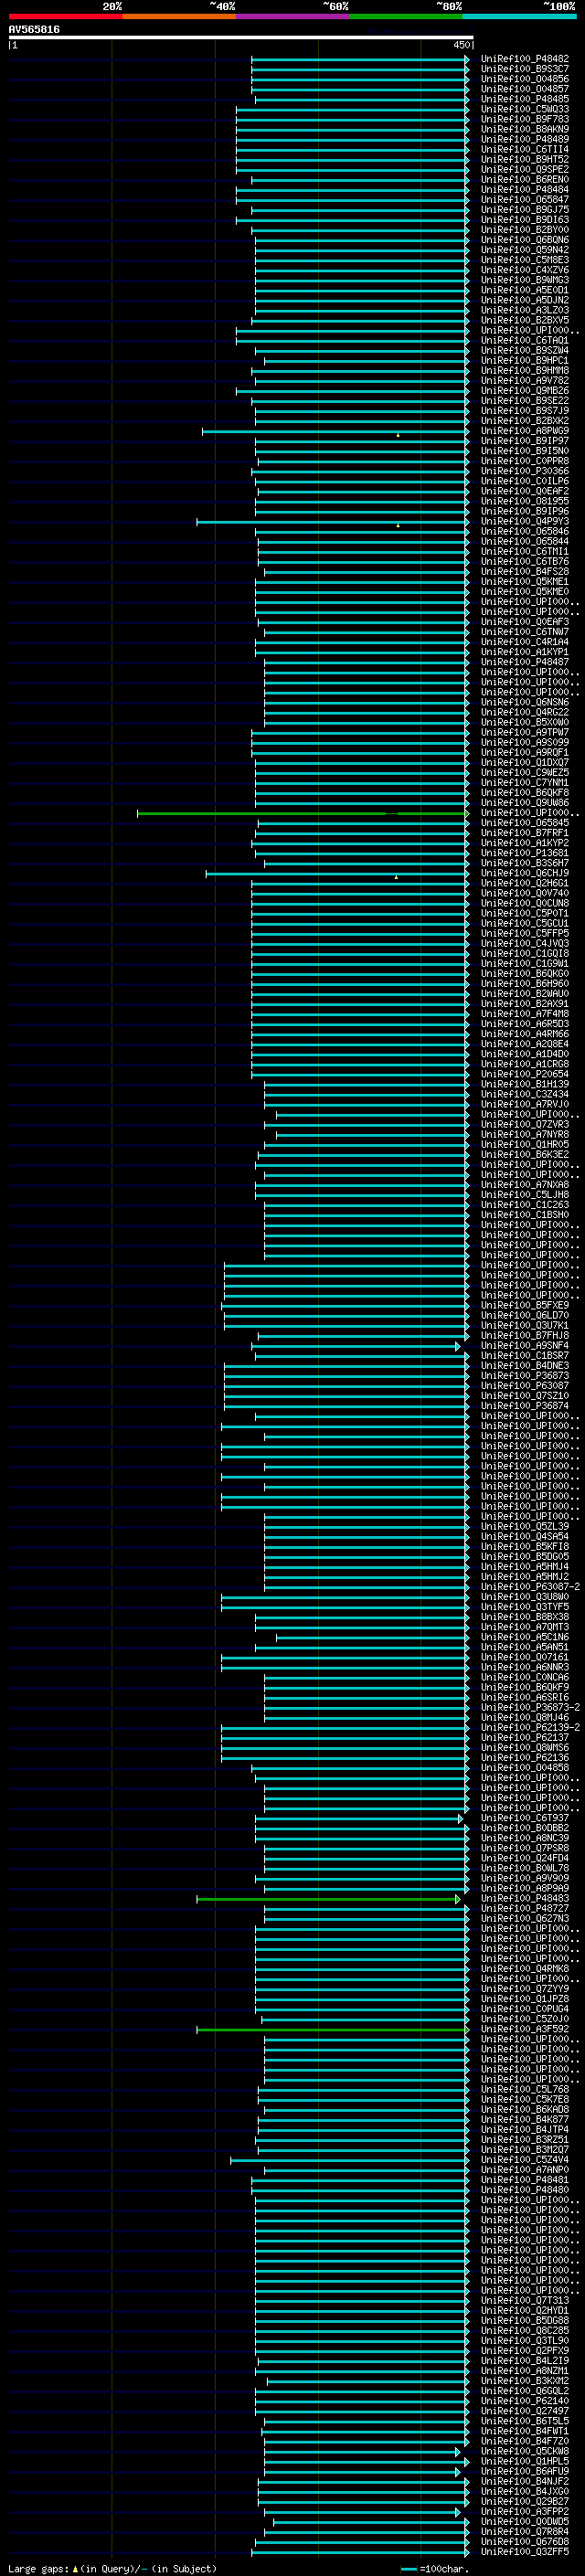Click the UniRef100_P30366 label
This screenshot has width=585, height=2576.
pos(525,471)
